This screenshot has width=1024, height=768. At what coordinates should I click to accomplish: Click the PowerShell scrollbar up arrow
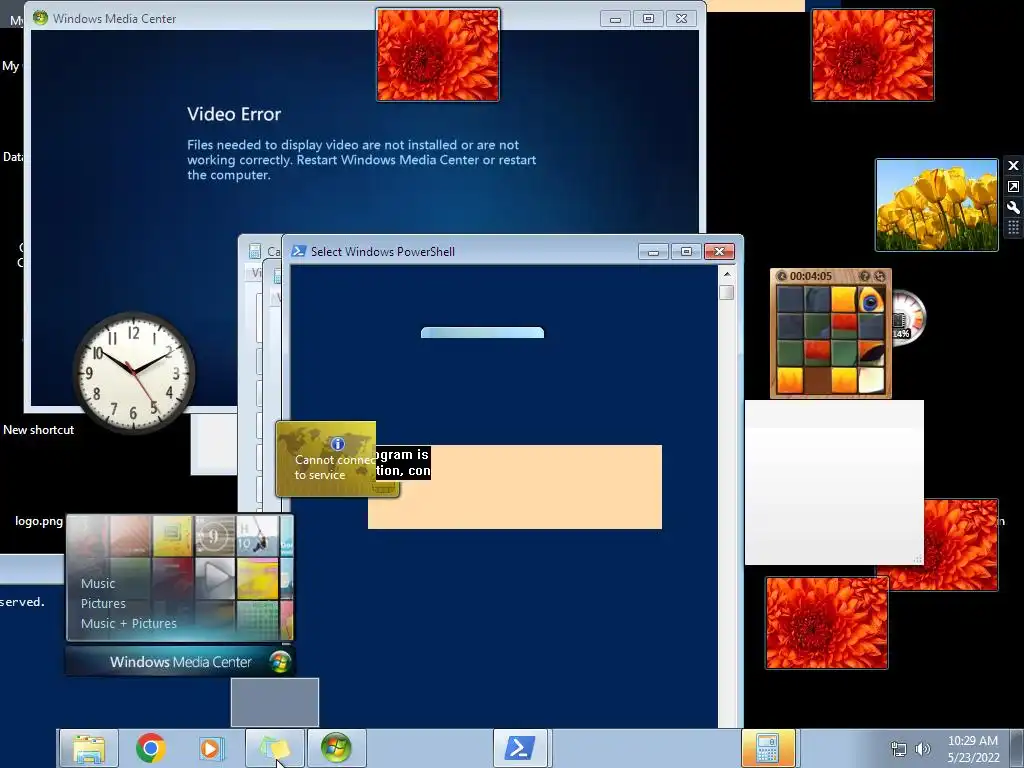[726, 275]
